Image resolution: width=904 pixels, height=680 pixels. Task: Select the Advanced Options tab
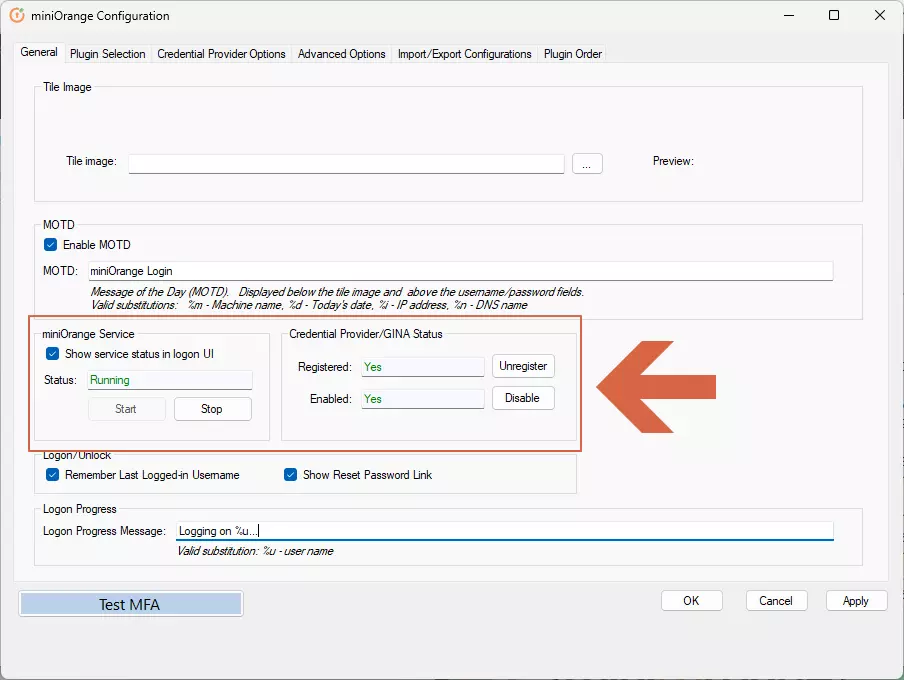(341, 54)
